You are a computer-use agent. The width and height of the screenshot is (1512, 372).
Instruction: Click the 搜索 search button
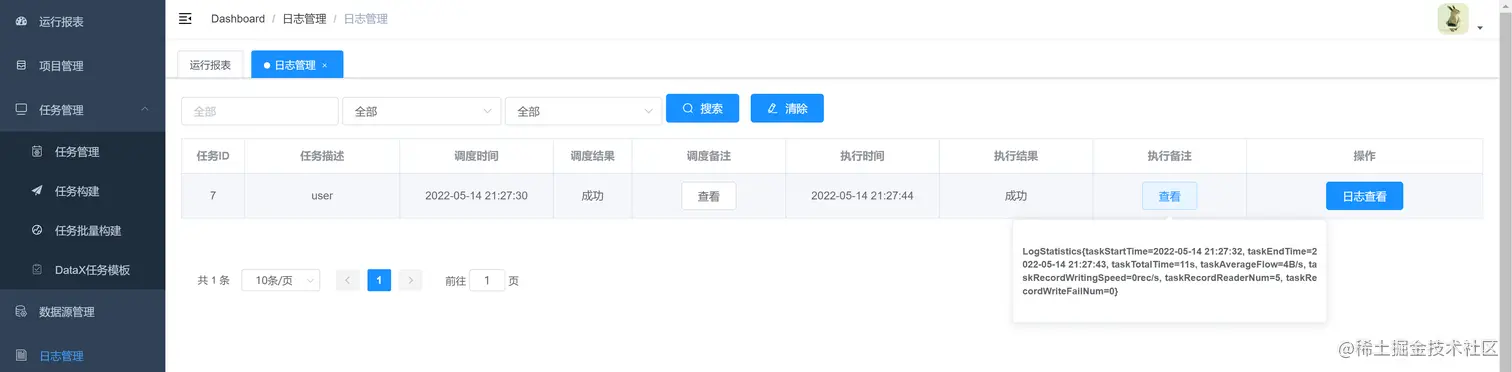click(702, 108)
